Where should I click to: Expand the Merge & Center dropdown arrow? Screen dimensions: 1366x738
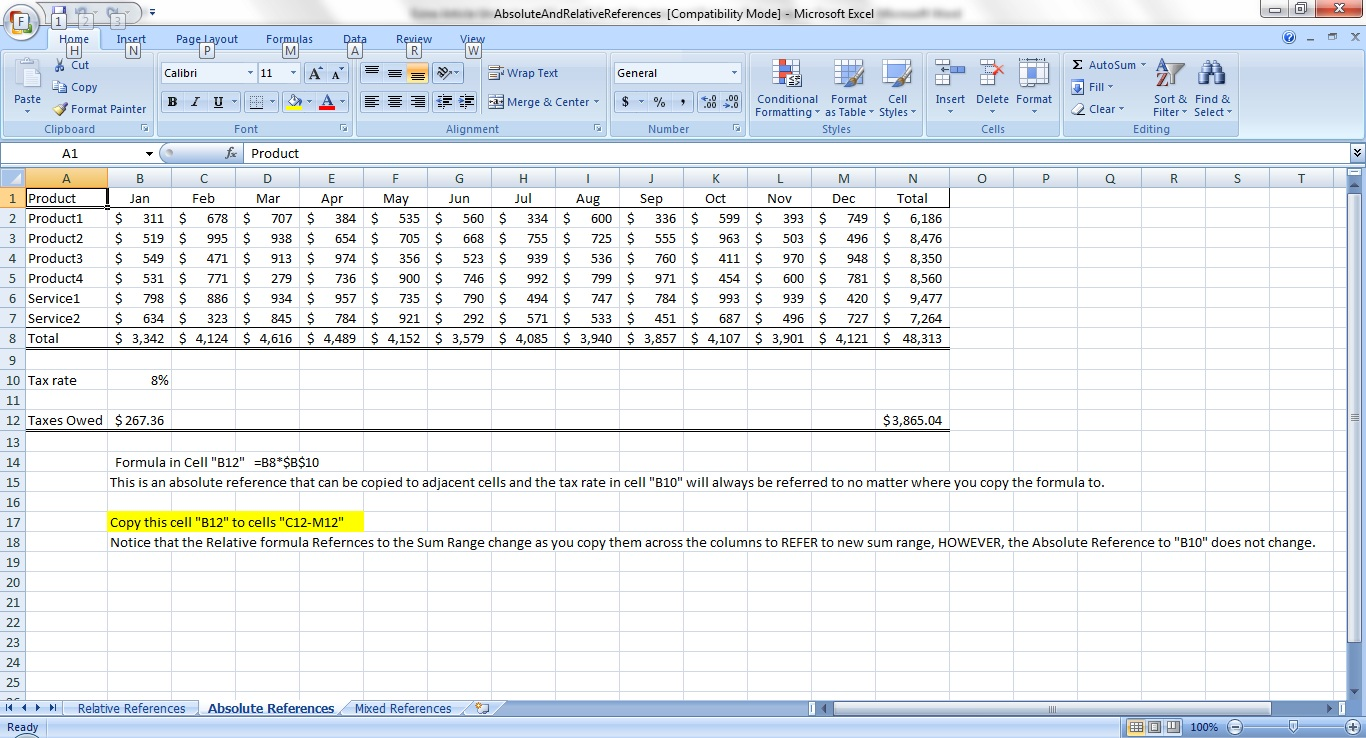[x=596, y=102]
